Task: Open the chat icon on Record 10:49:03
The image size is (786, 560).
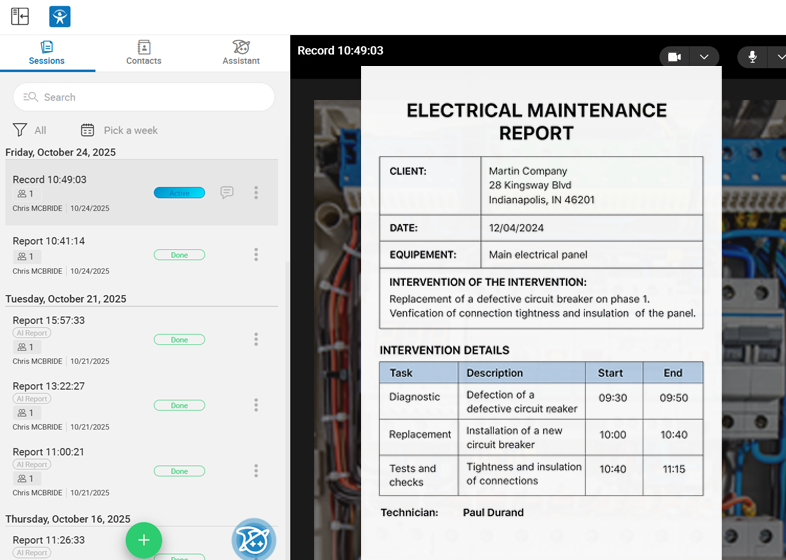Action: pyautogui.click(x=227, y=193)
